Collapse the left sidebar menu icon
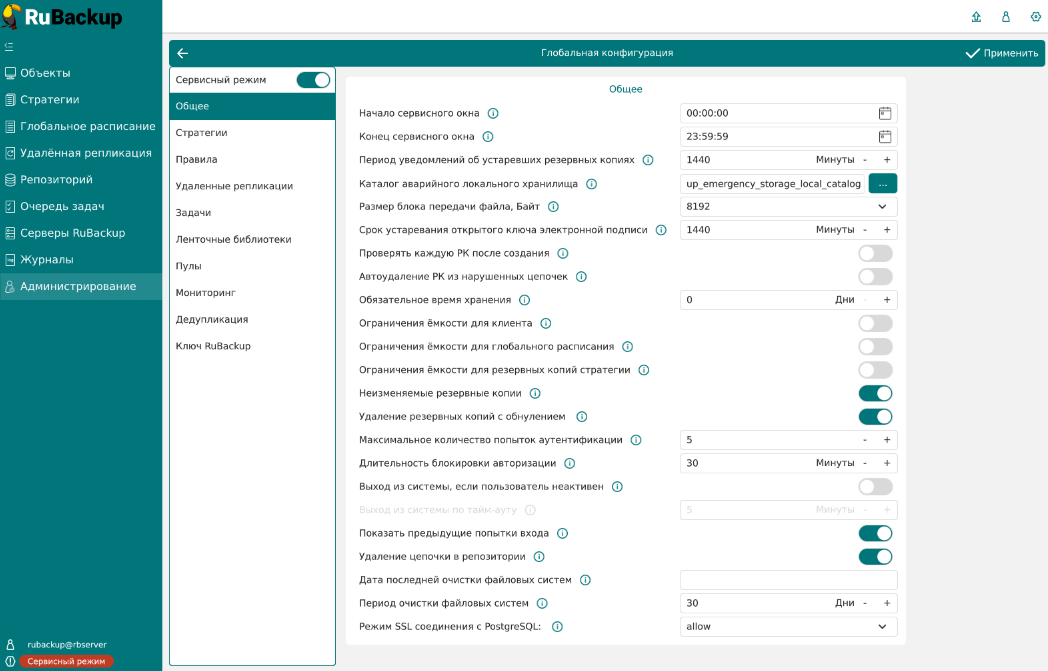This screenshot has height=671, width=1048. tap(9, 47)
